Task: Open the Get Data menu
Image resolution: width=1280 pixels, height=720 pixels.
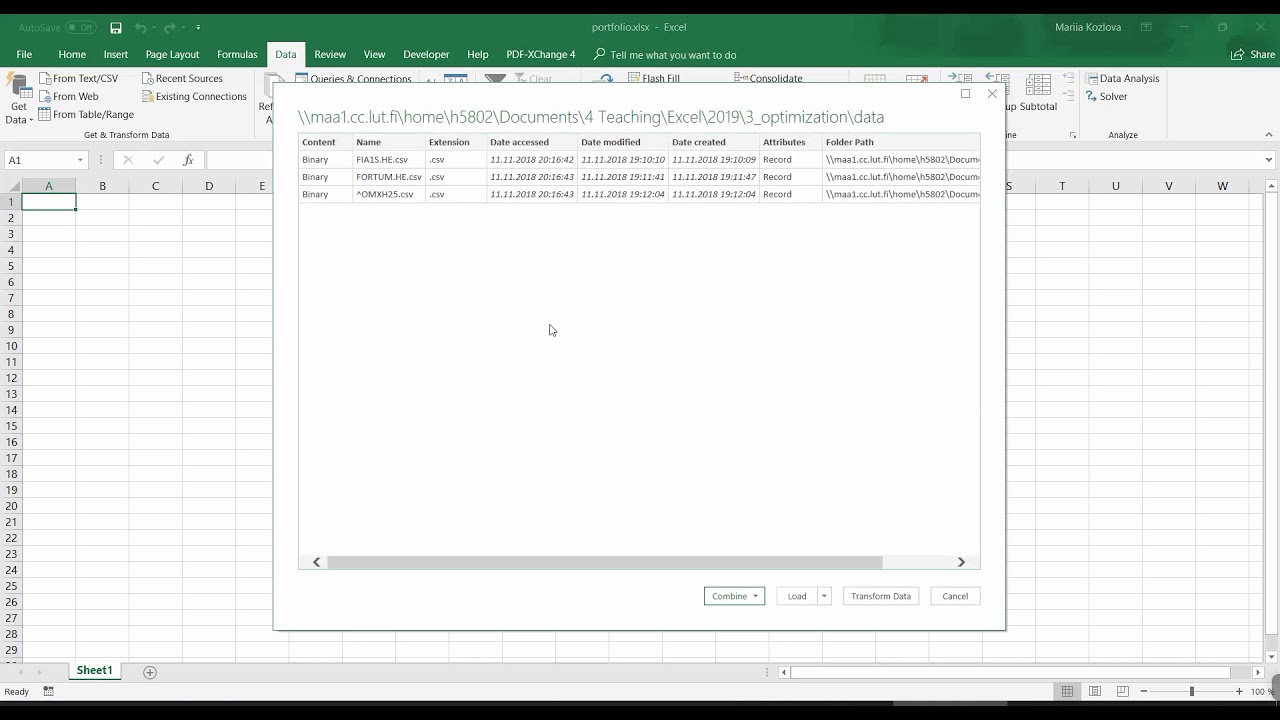Action: click(x=19, y=99)
